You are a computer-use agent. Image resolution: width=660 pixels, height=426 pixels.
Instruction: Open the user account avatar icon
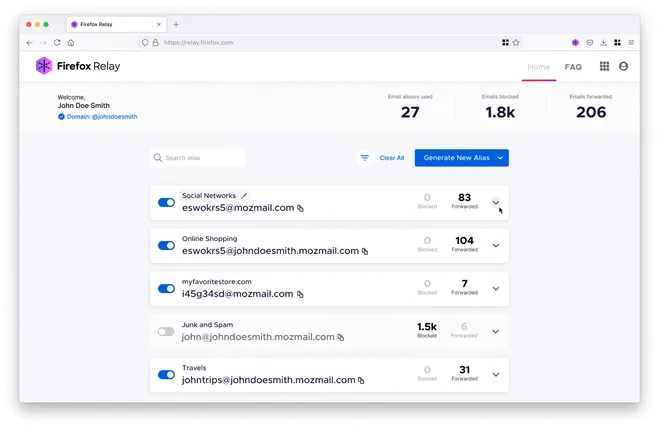623,66
